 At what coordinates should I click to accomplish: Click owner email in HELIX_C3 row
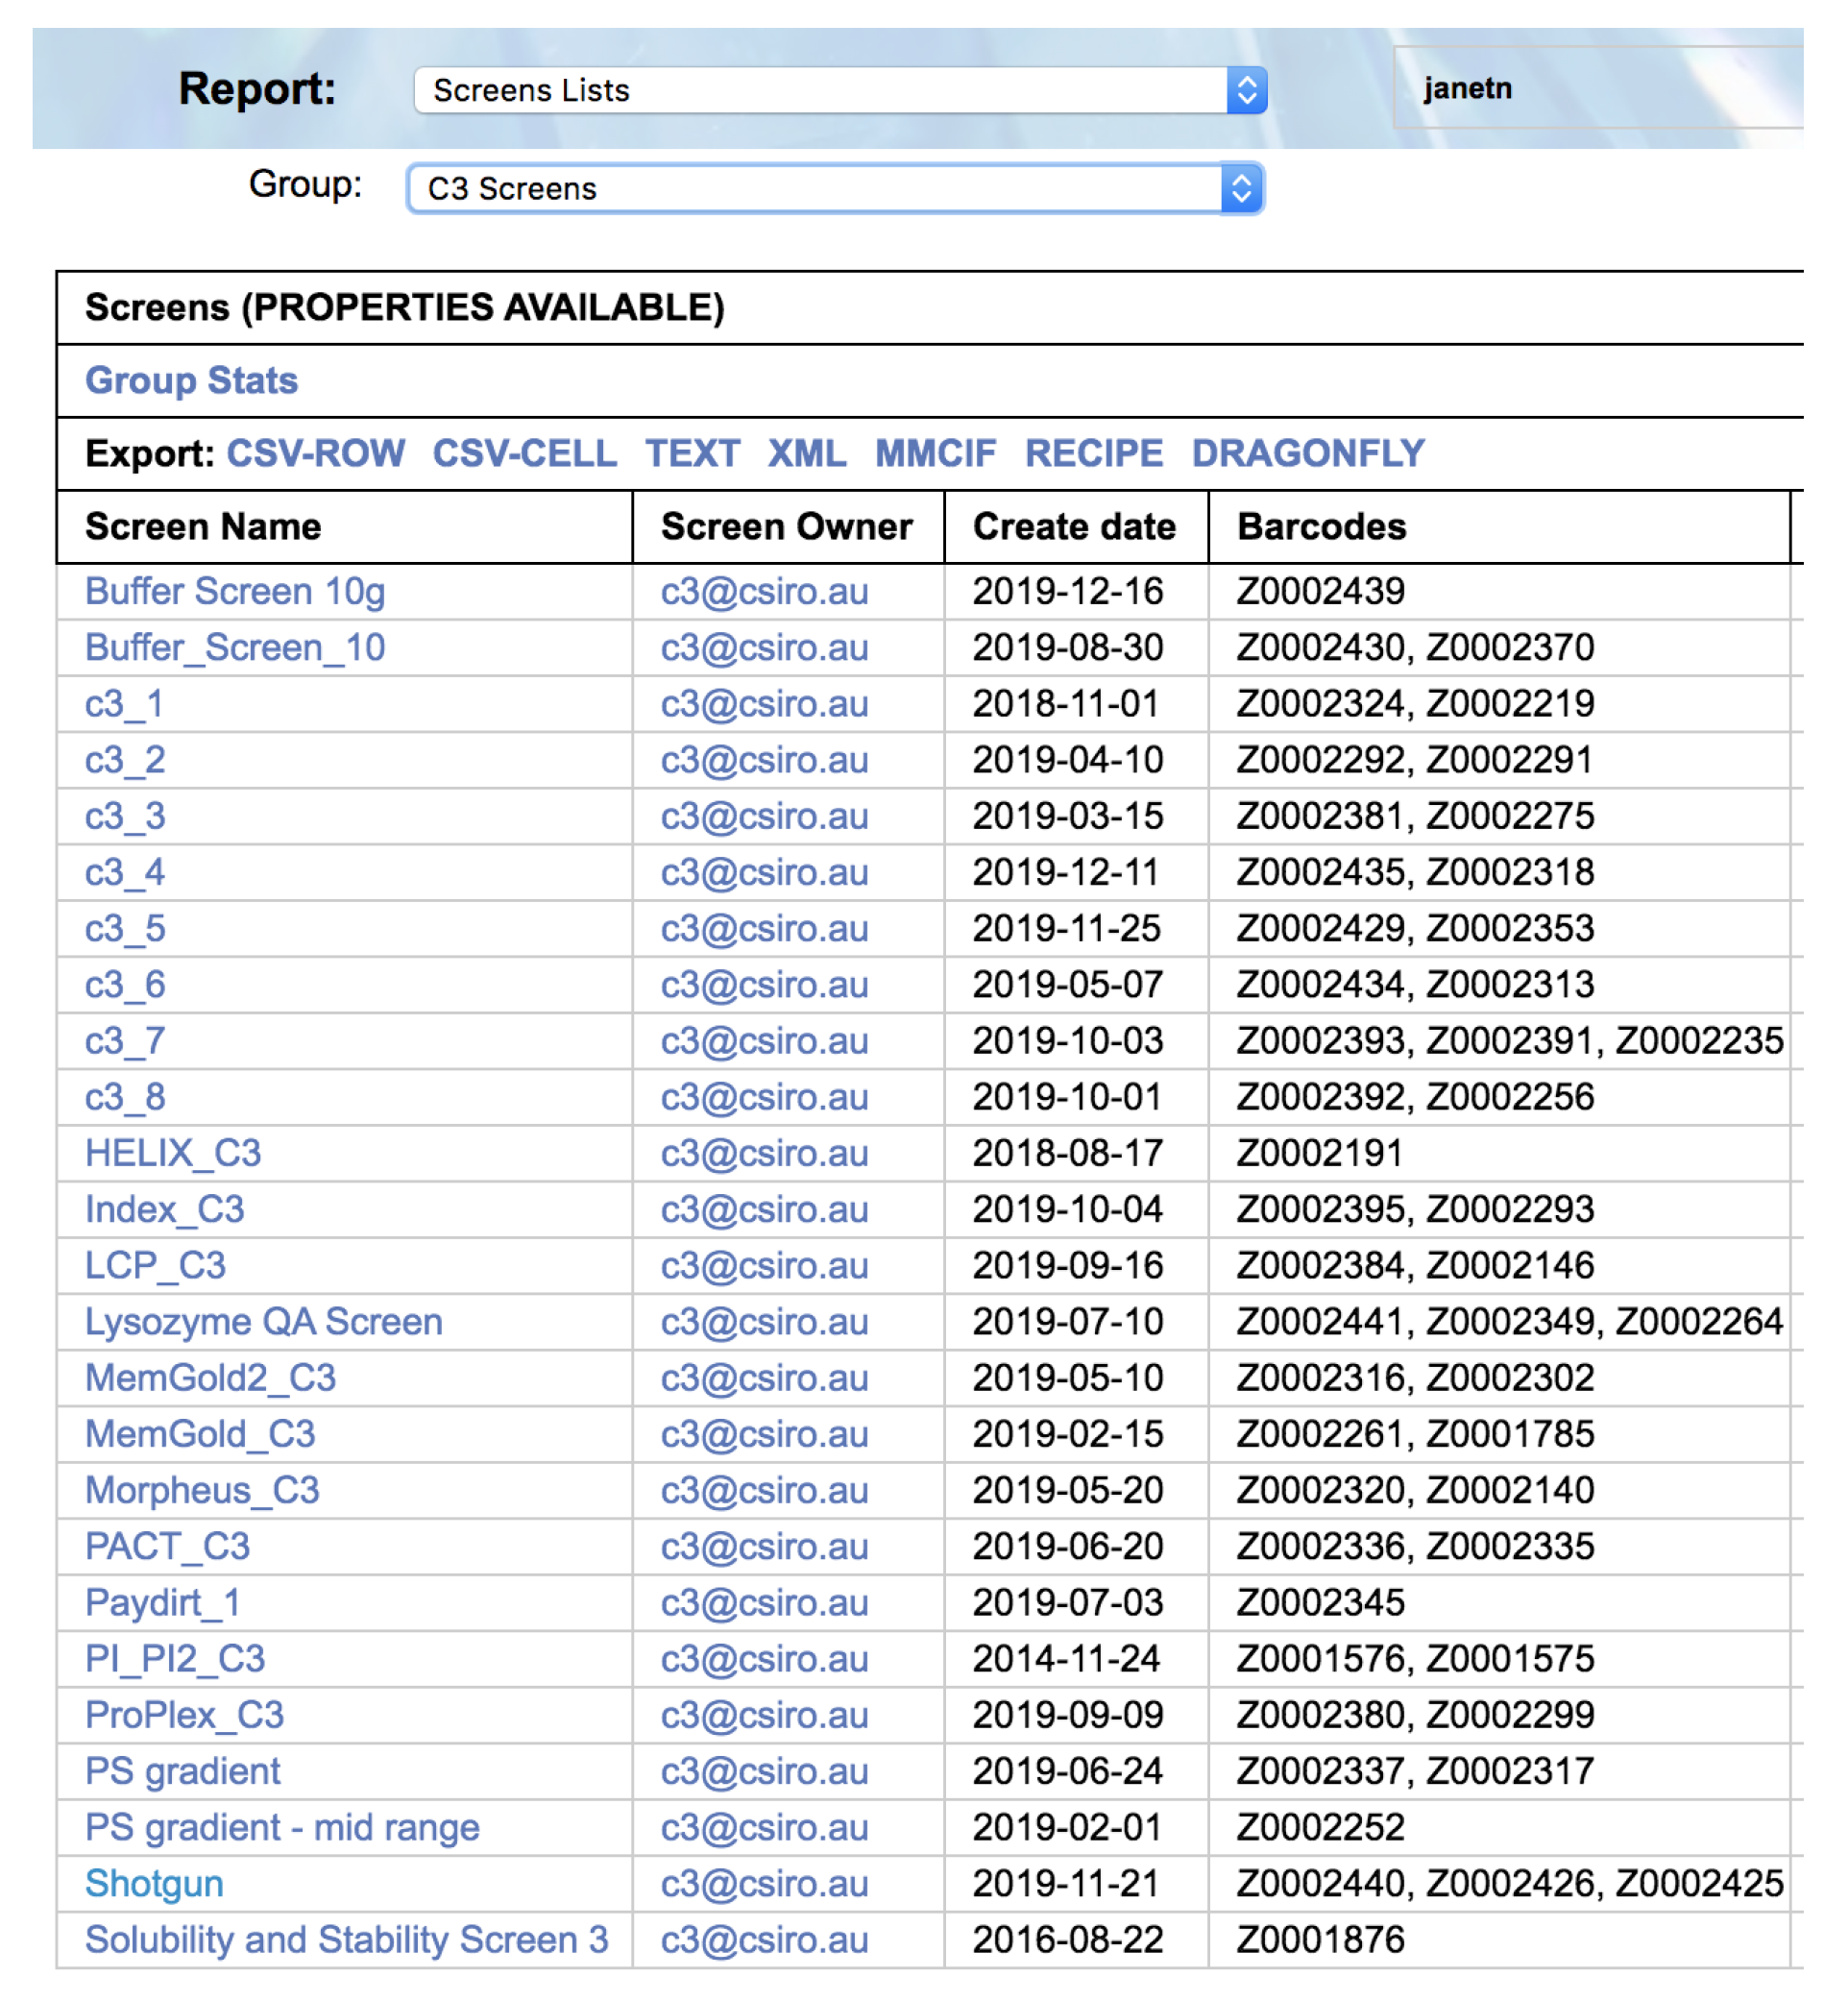click(x=764, y=1154)
